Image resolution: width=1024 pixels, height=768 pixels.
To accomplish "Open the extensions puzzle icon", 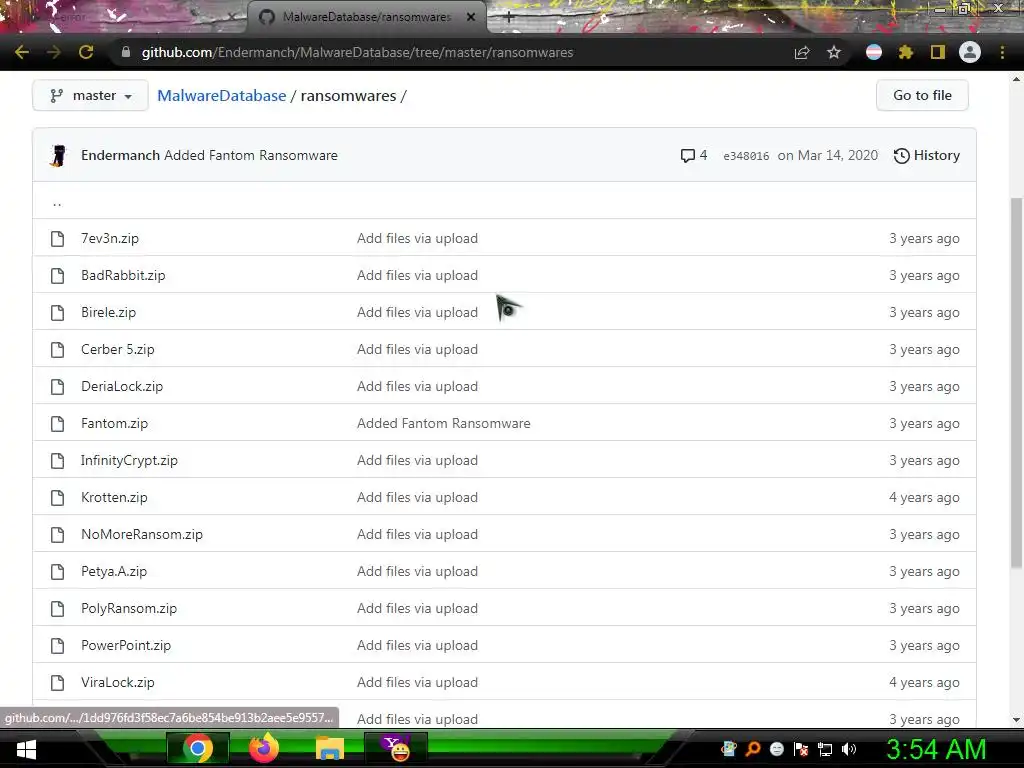I will point(906,52).
